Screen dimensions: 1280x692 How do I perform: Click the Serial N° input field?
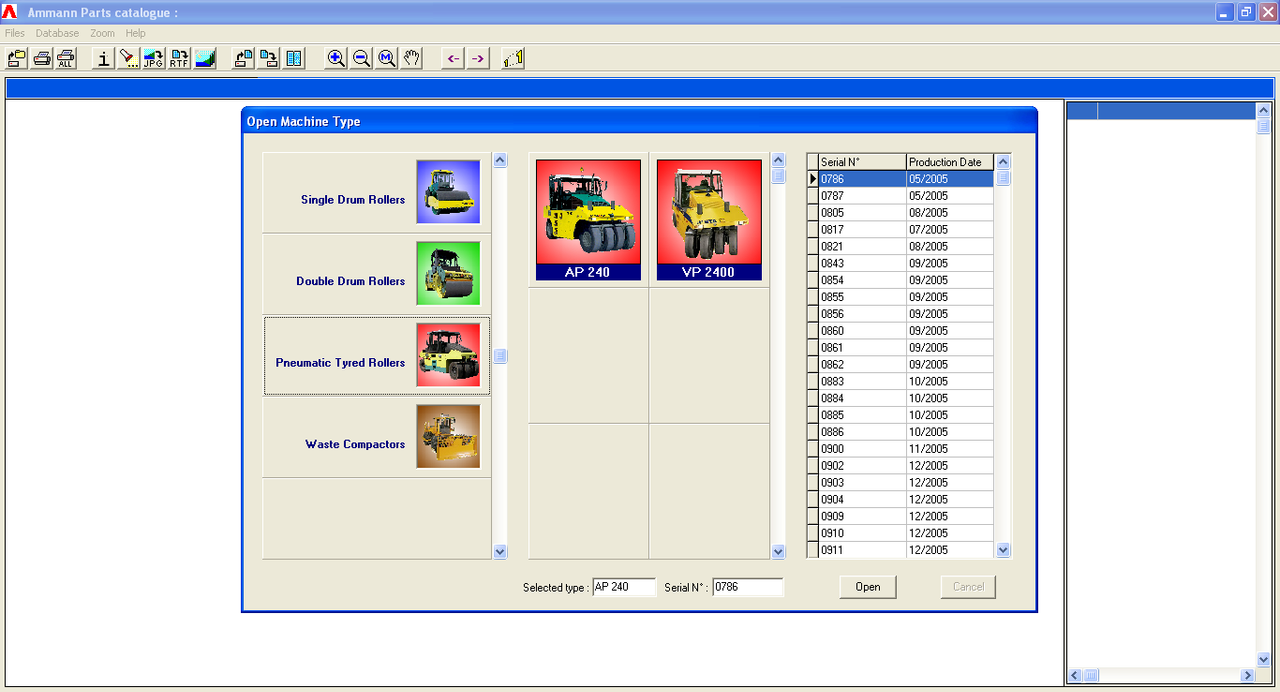(x=748, y=587)
